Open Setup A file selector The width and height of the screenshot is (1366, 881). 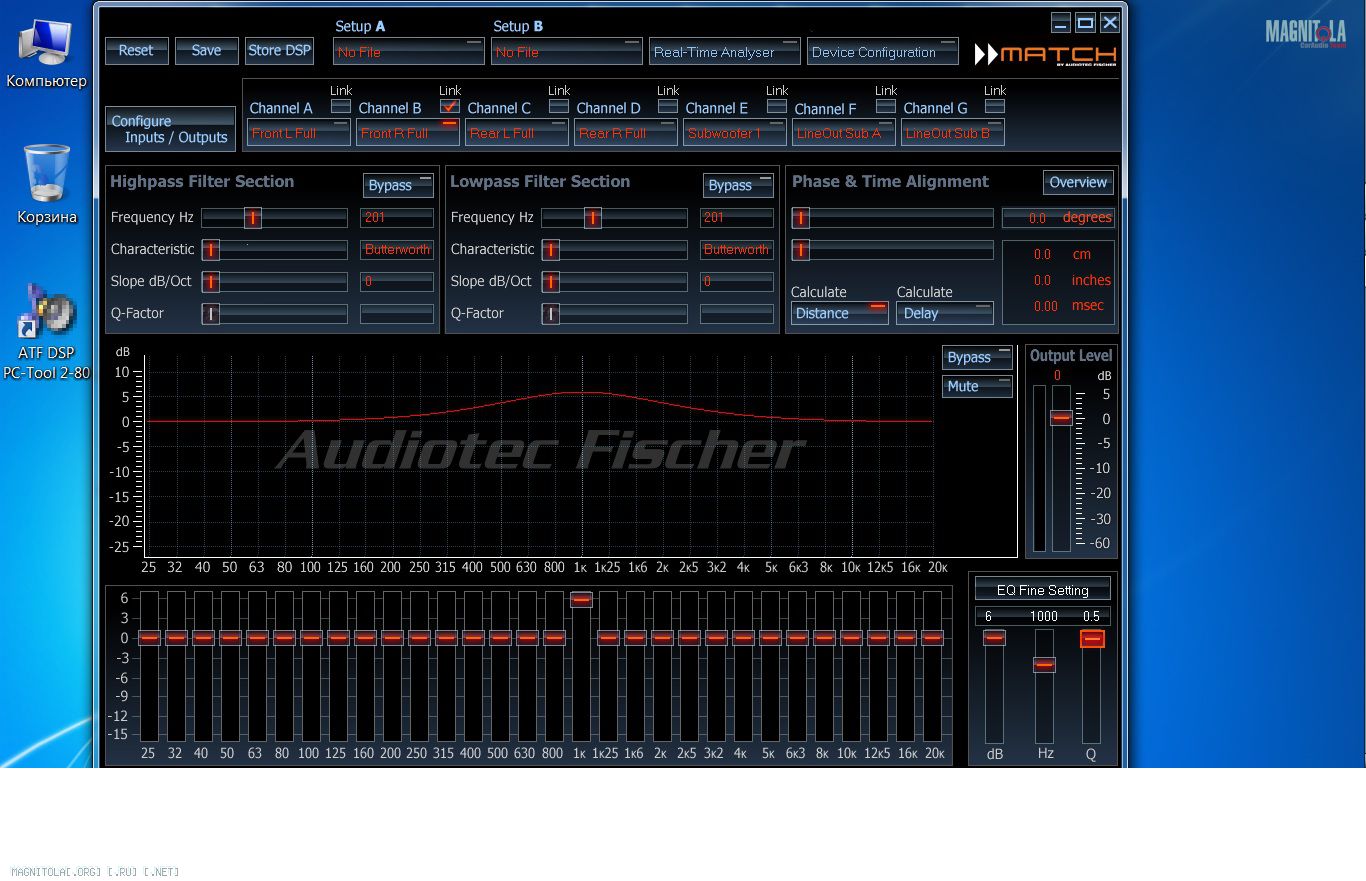(408, 52)
